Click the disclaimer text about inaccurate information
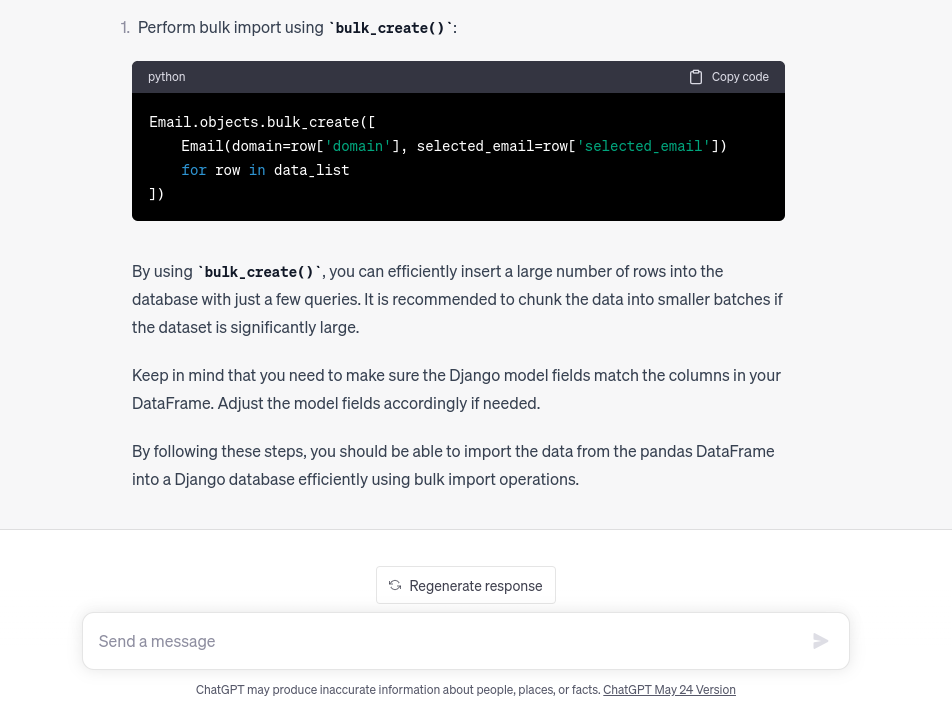This screenshot has width=952, height=701. [x=398, y=689]
